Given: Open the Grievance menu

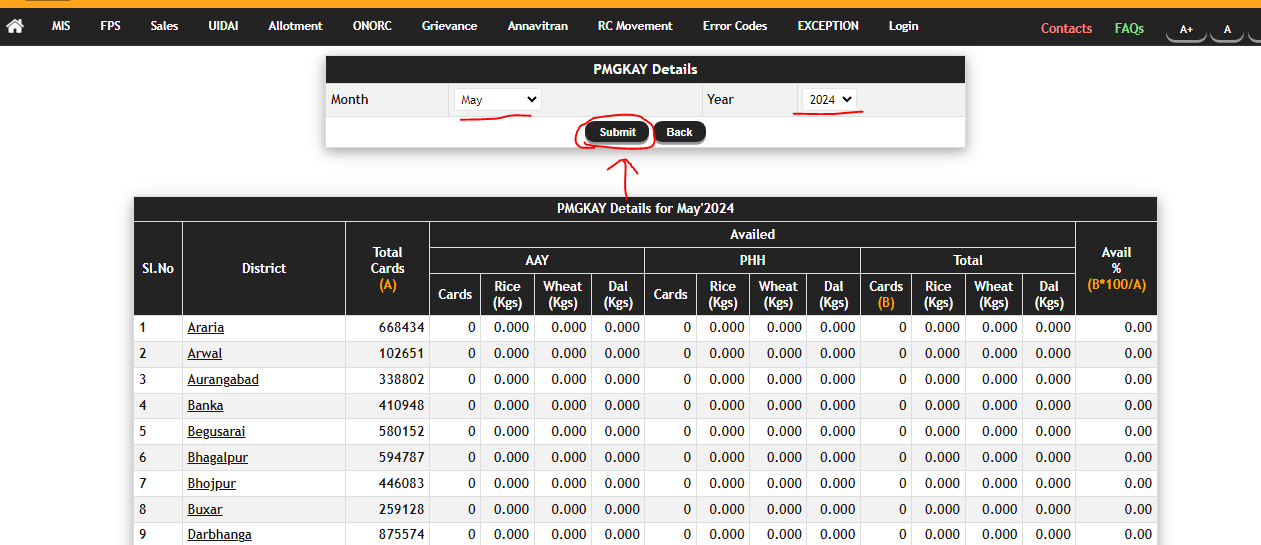Looking at the screenshot, I should point(449,26).
